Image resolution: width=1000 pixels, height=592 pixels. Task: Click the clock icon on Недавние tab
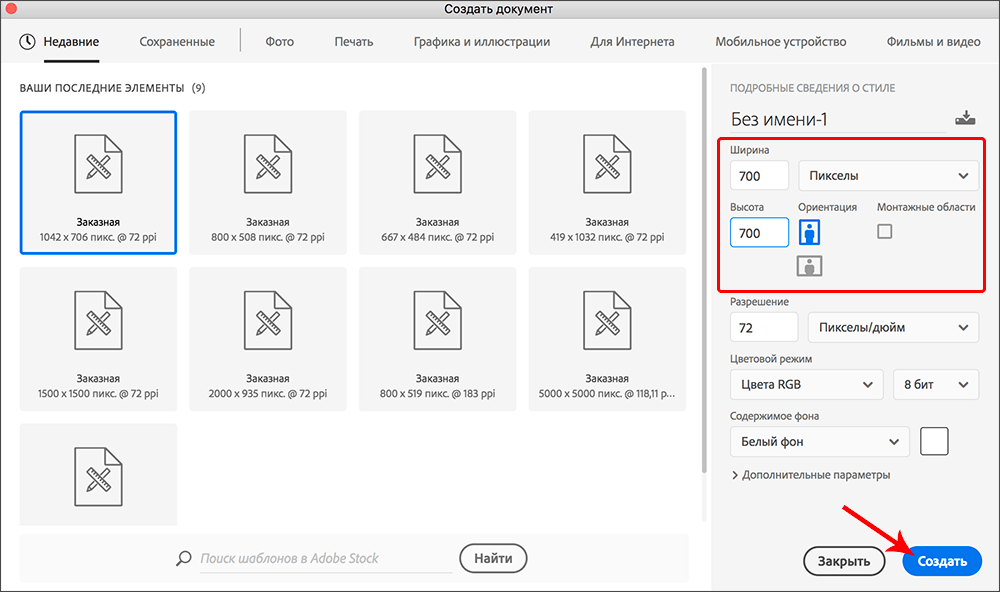click(27, 41)
